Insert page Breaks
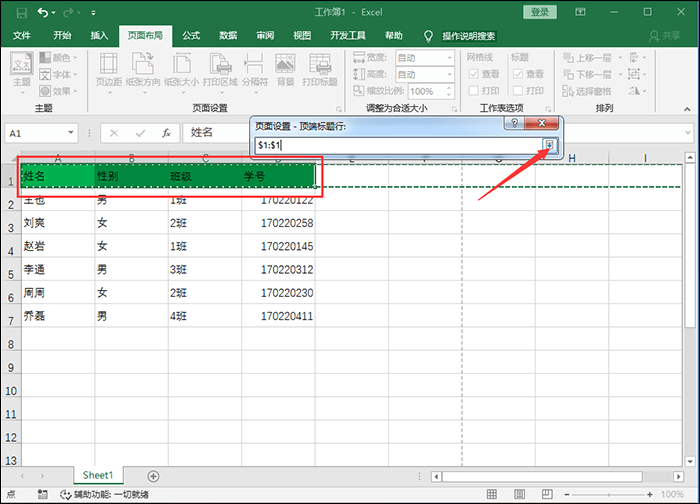The height and width of the screenshot is (504, 700). coord(255,72)
